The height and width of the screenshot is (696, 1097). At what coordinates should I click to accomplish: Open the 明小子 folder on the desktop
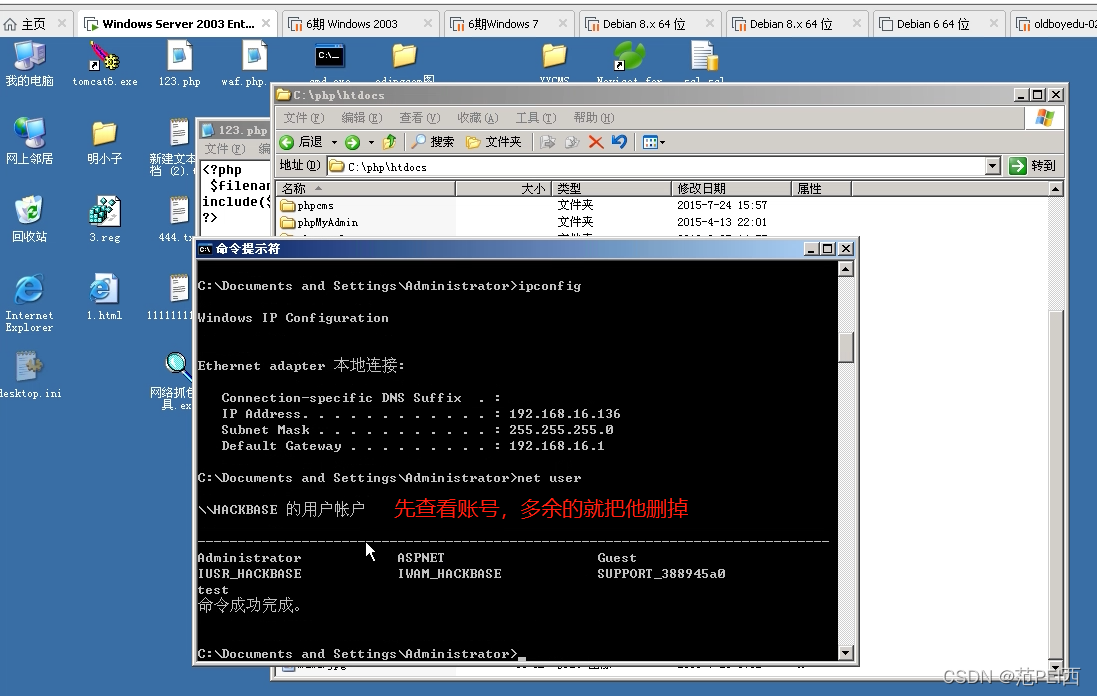[x=104, y=142]
